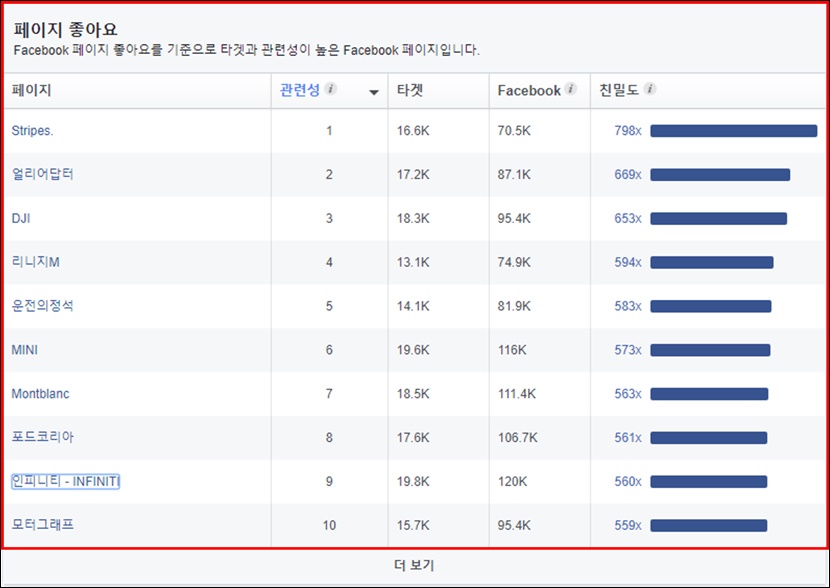830x588 pixels.
Task: Click 14.1K target value
Action: click(x=413, y=306)
